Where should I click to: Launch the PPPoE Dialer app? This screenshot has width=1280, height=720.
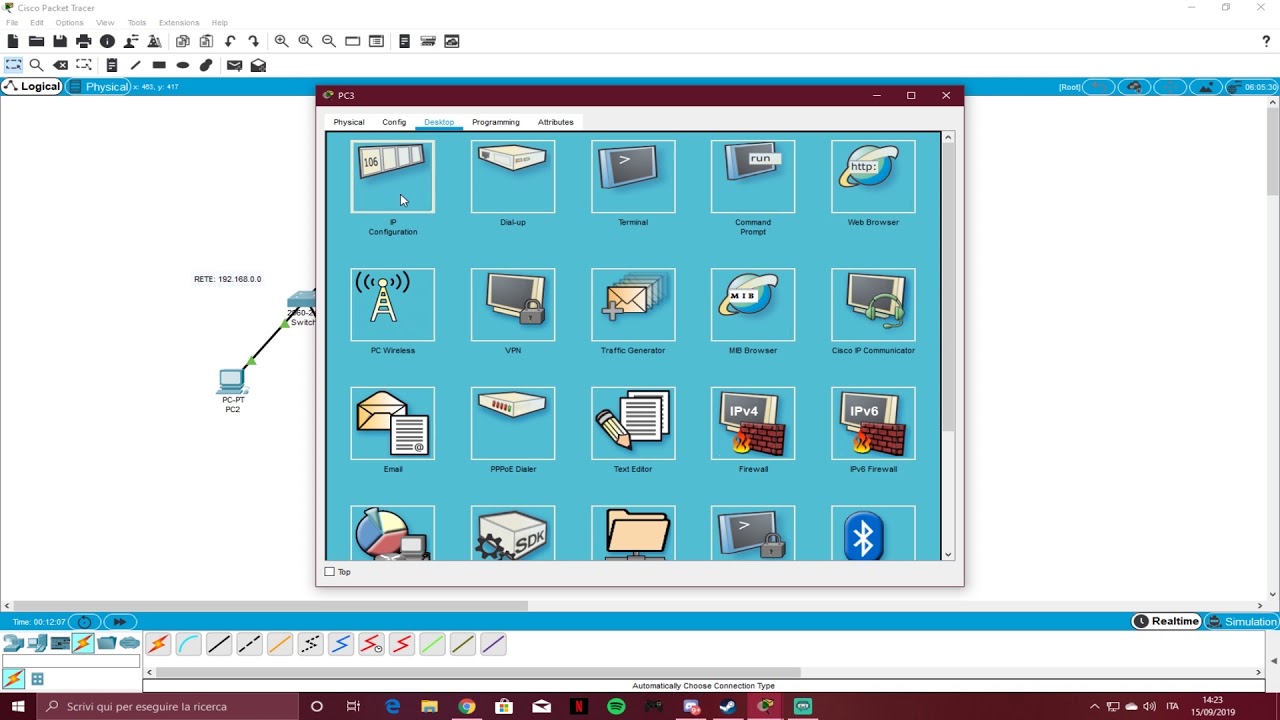coord(513,423)
